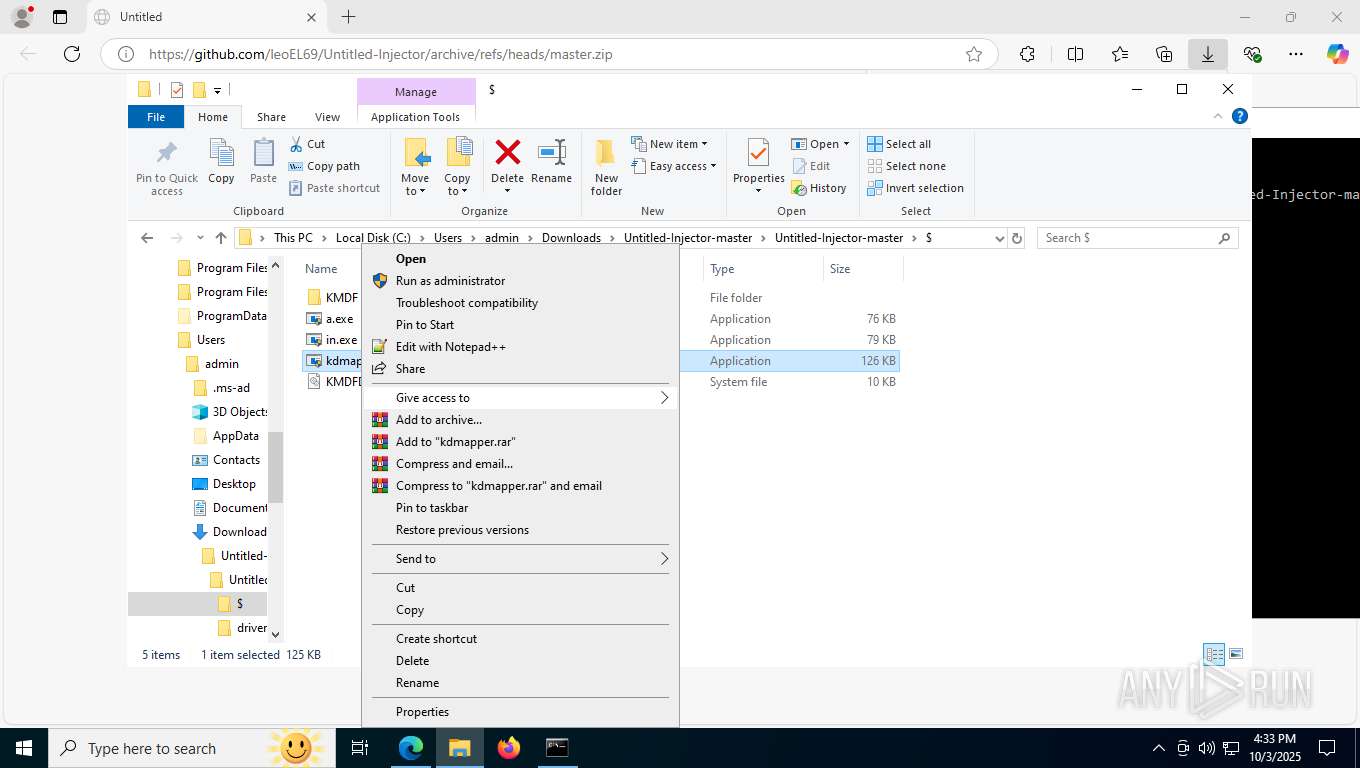Image resolution: width=1360 pixels, height=768 pixels.
Task: Click admin in the breadcrumb path
Action: 502,238
